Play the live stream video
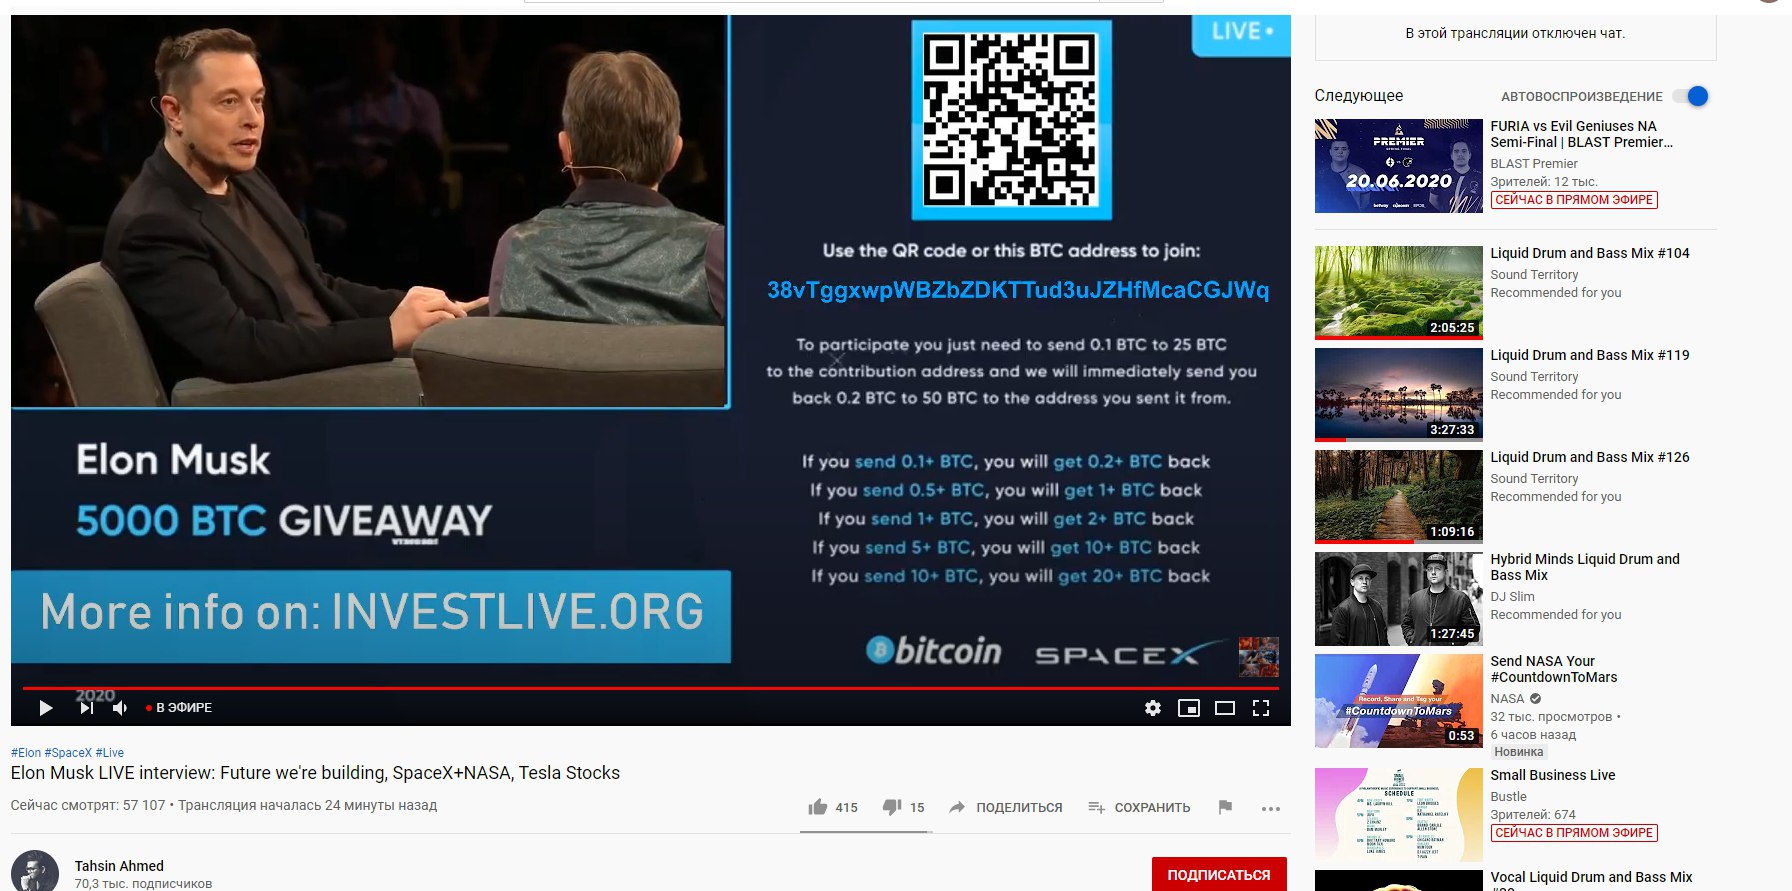The width and height of the screenshot is (1792, 891). pyautogui.click(x=45, y=708)
